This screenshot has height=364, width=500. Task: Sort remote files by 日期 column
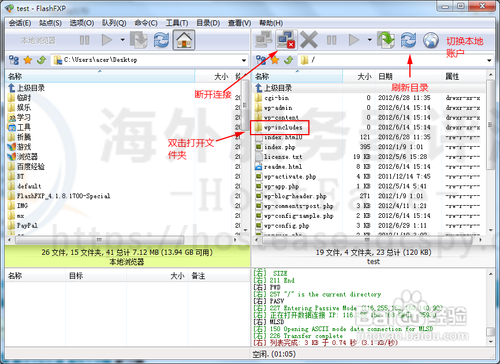click(x=409, y=76)
